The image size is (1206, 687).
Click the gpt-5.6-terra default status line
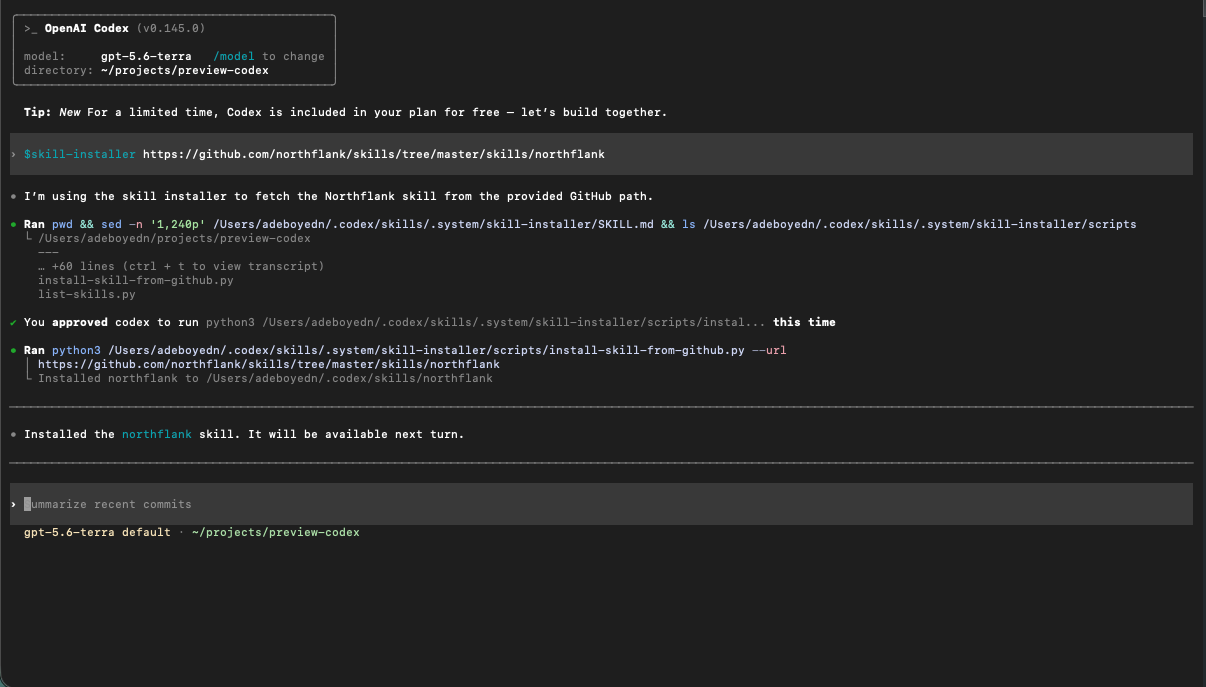(97, 532)
